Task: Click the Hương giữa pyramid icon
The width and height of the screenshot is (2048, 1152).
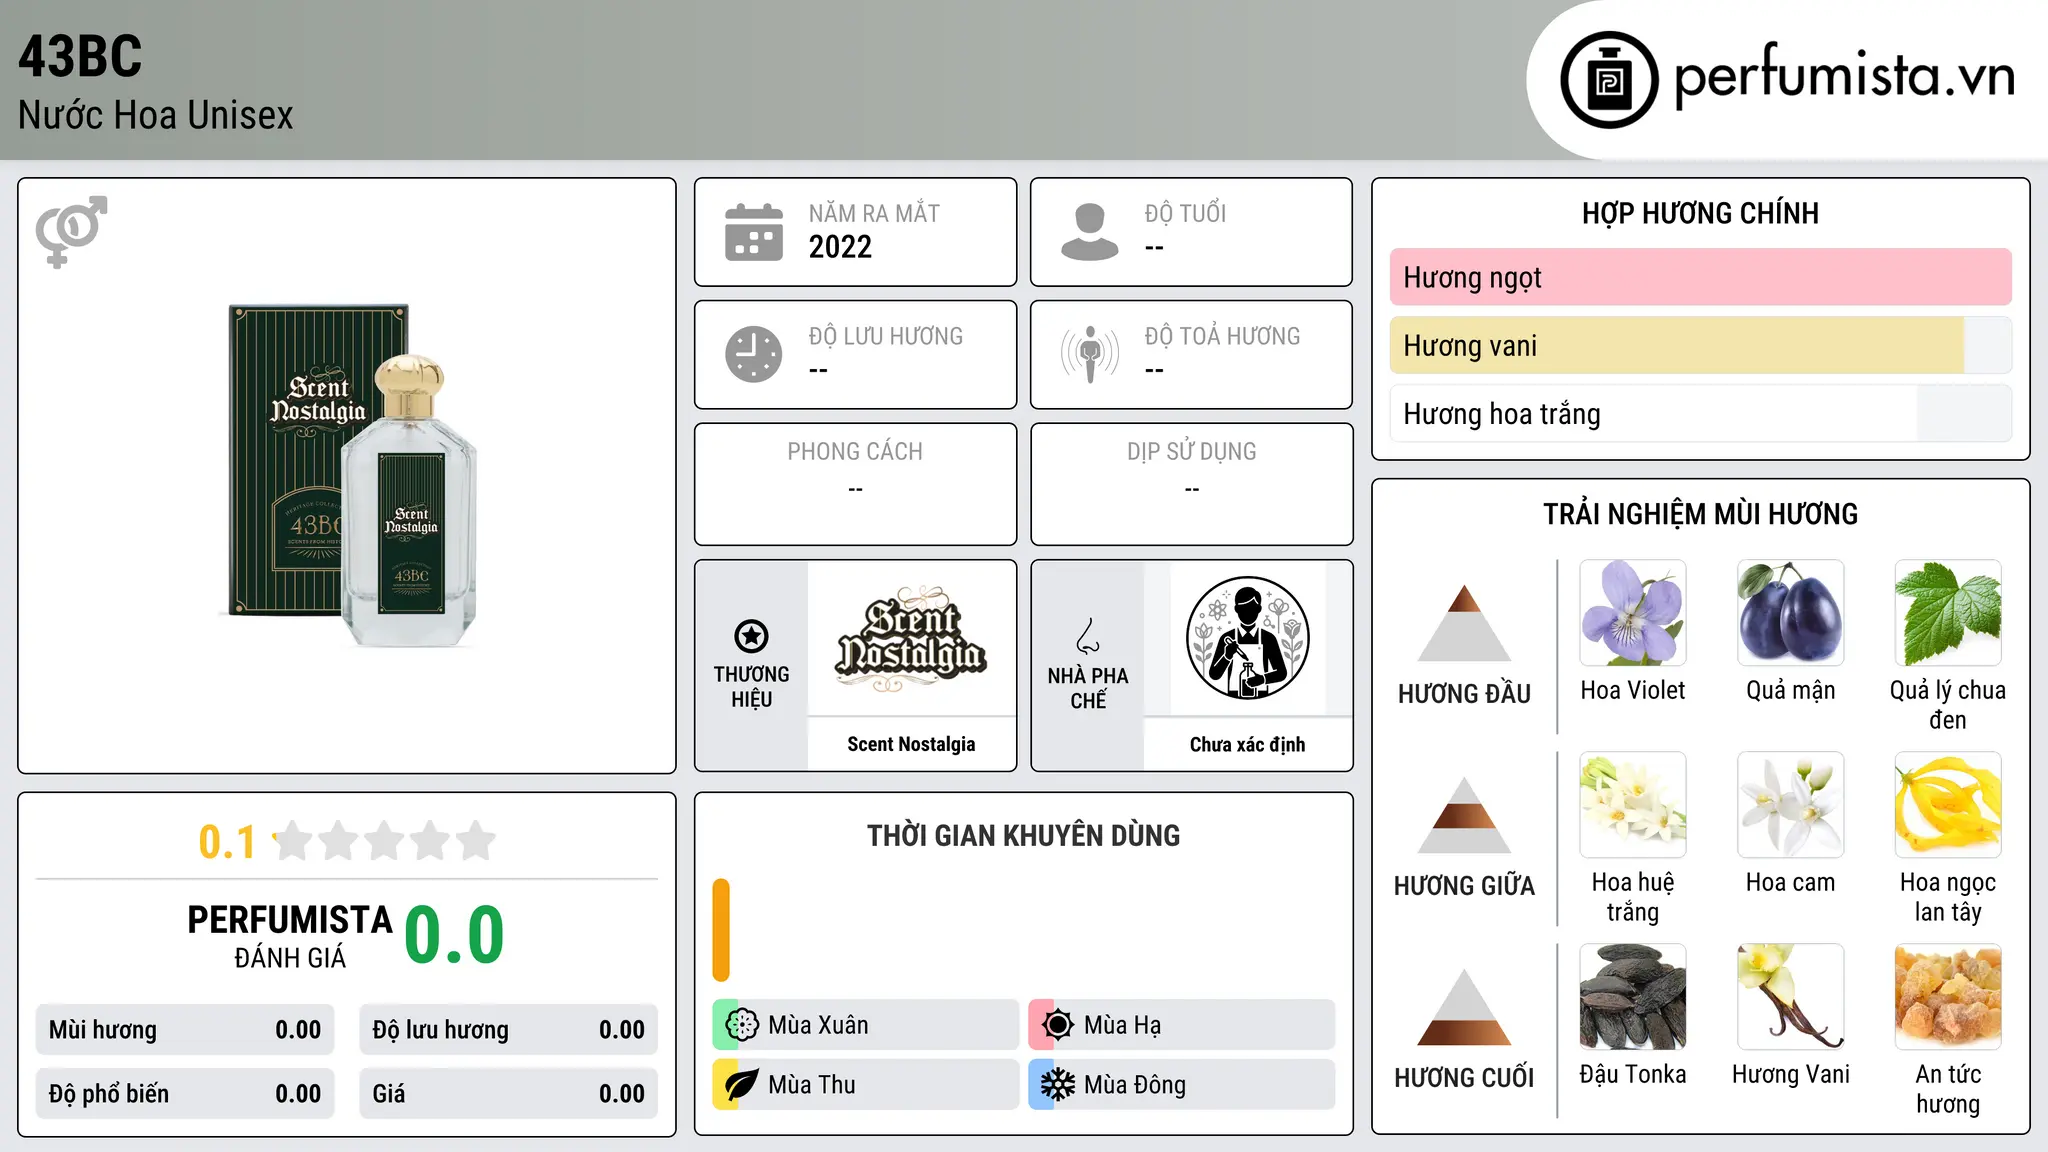Action: [x=1464, y=815]
